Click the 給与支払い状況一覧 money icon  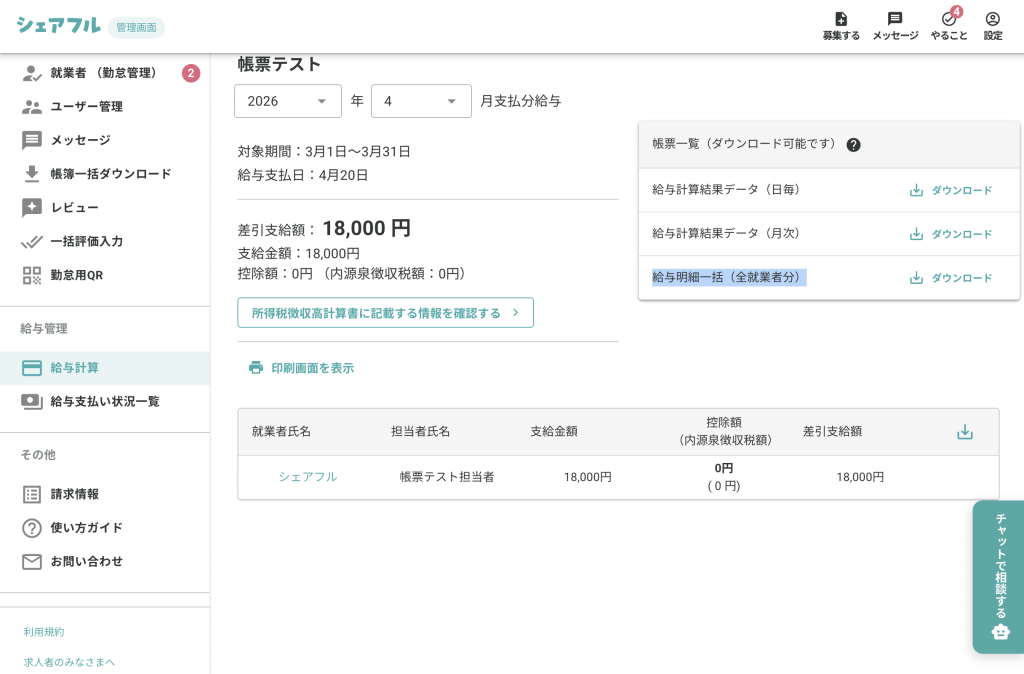31,402
